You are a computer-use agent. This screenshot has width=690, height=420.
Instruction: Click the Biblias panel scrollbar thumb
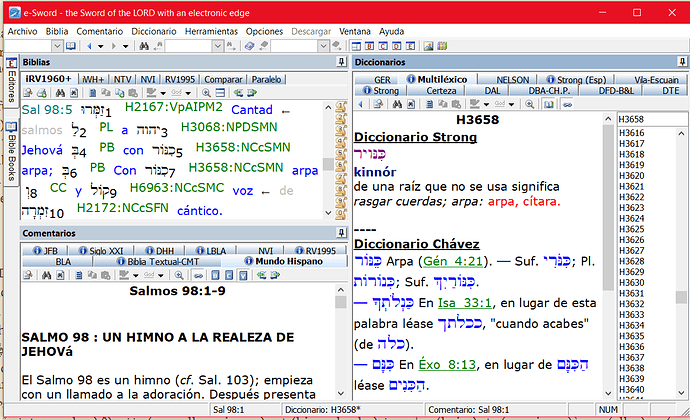[328, 164]
